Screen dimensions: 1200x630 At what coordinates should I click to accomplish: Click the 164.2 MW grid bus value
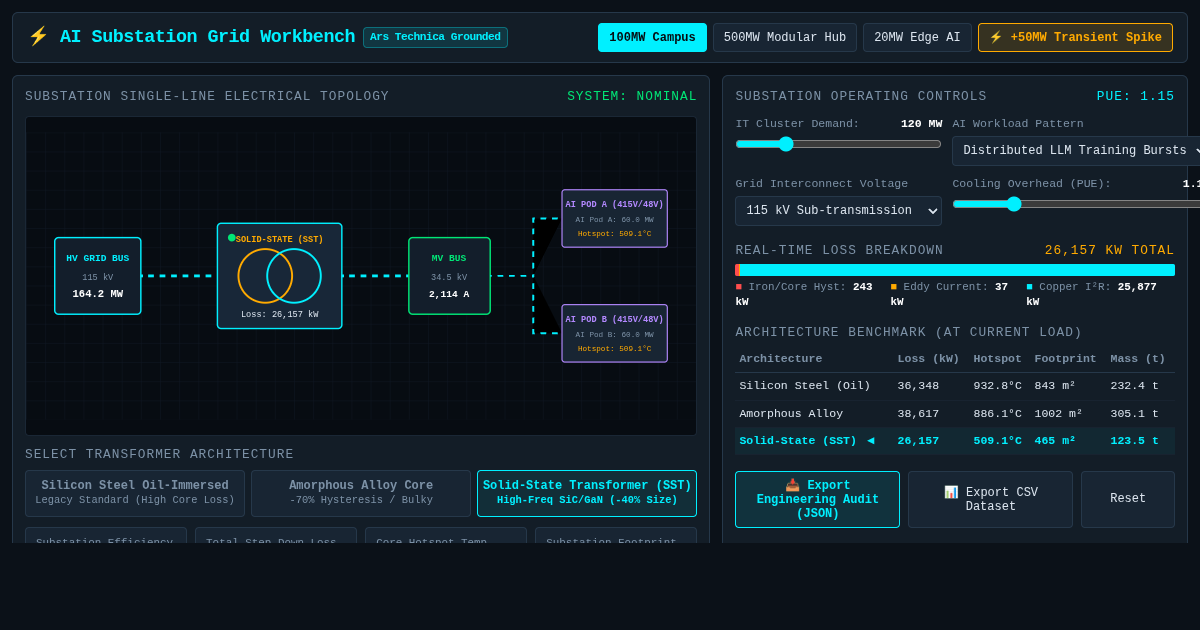pos(98,295)
